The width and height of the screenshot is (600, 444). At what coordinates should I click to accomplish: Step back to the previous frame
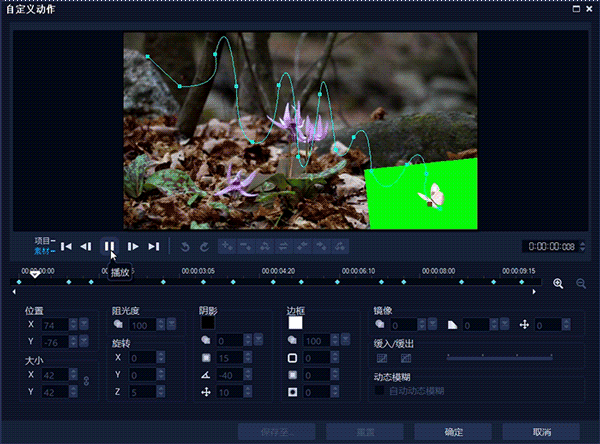point(86,246)
